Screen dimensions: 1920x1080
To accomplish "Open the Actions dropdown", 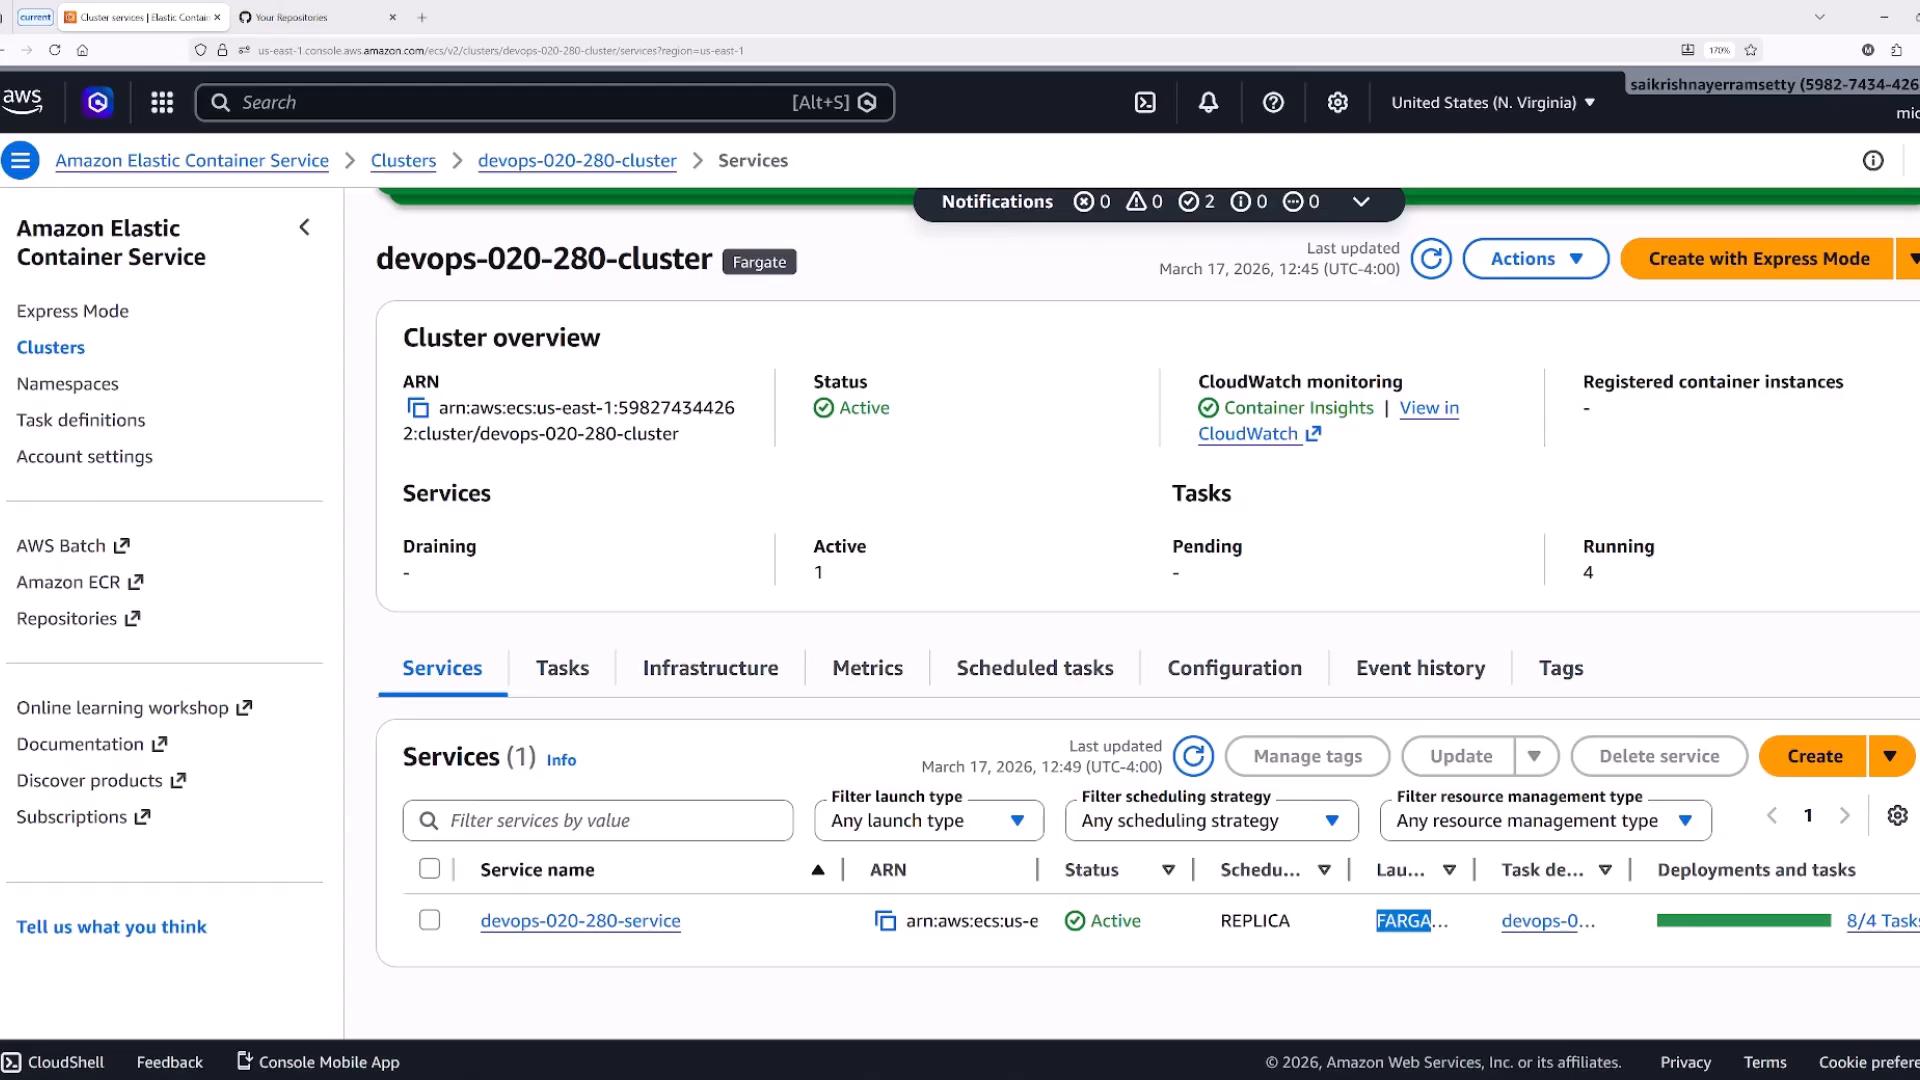I will tap(1535, 259).
